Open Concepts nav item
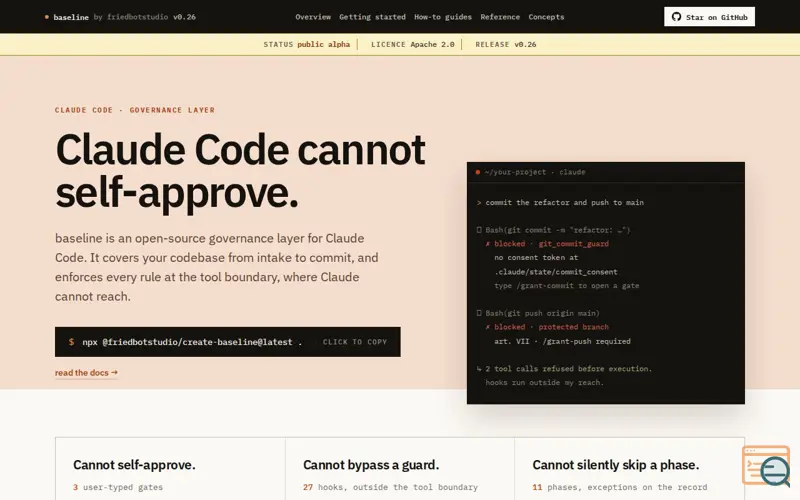Screen dimensions: 800x500 [x=546, y=17]
